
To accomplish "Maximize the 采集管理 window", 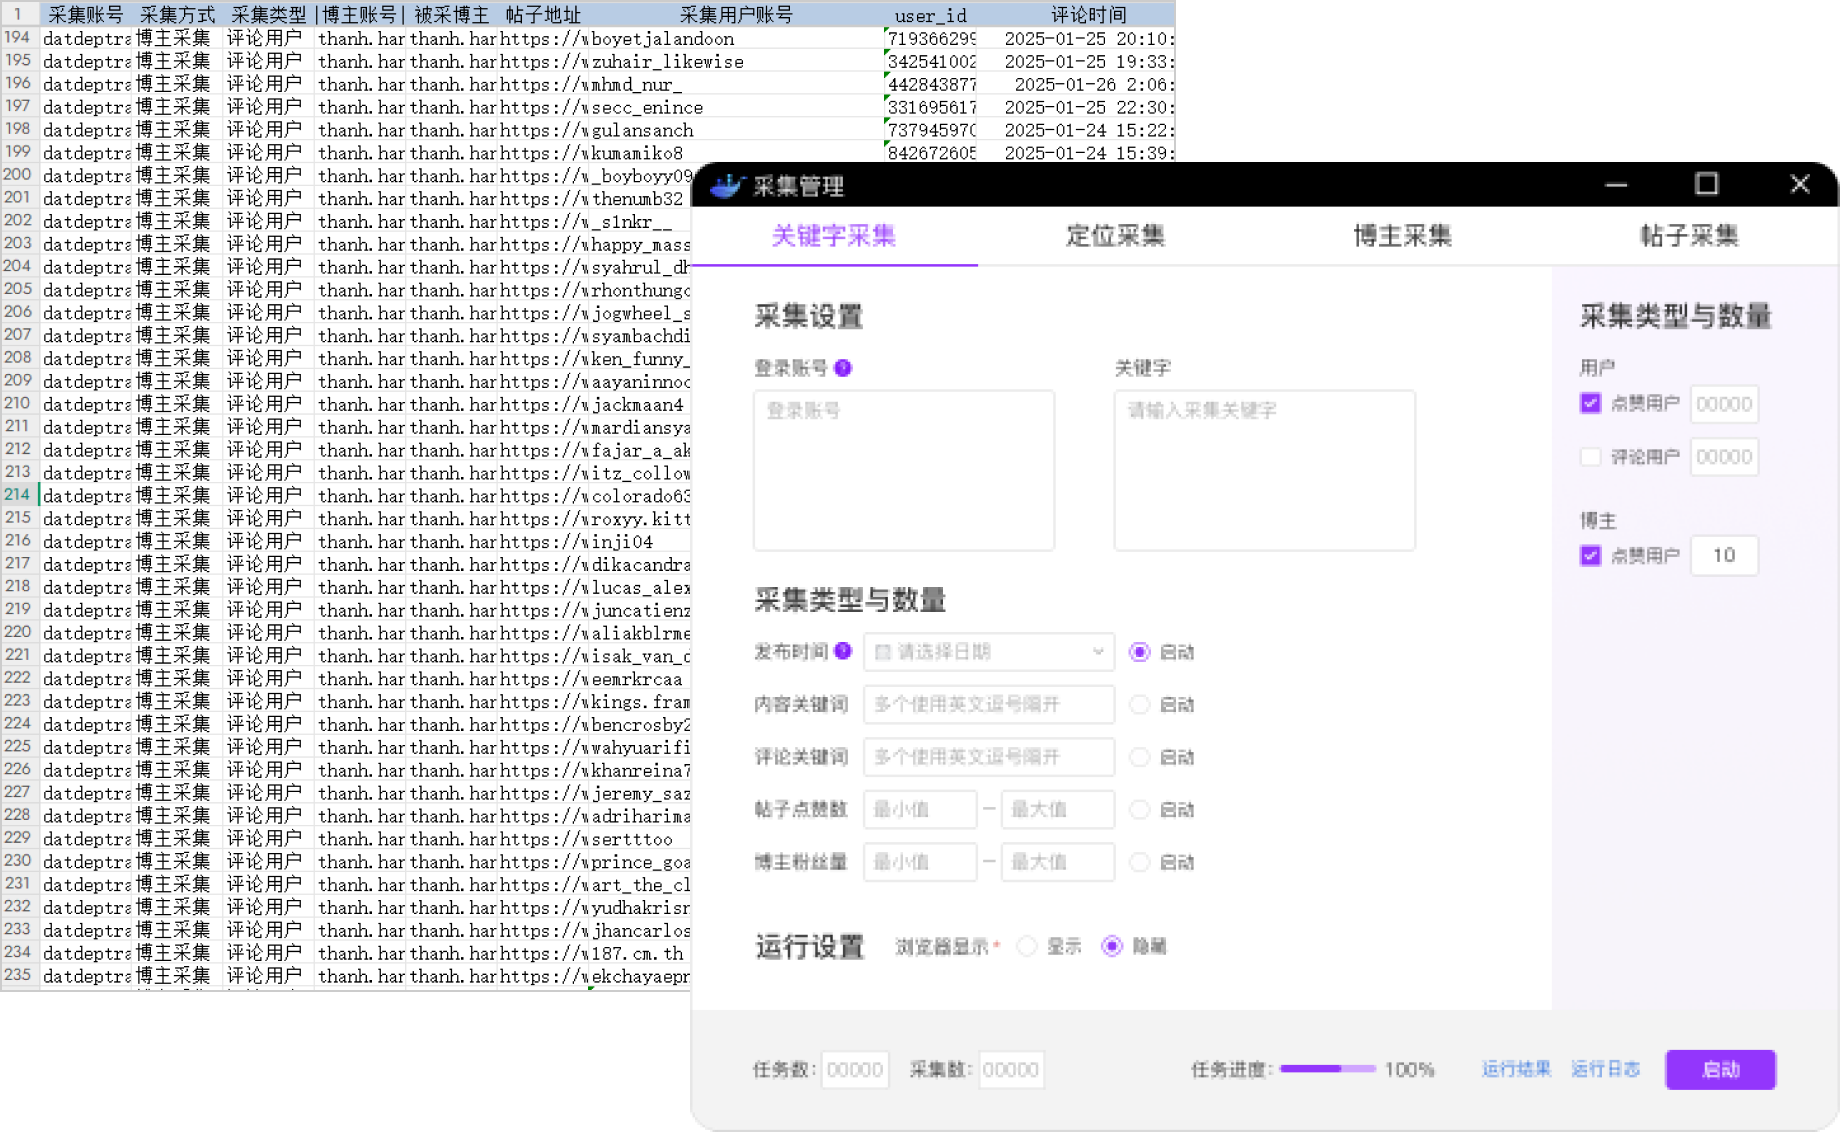I will tap(1706, 184).
